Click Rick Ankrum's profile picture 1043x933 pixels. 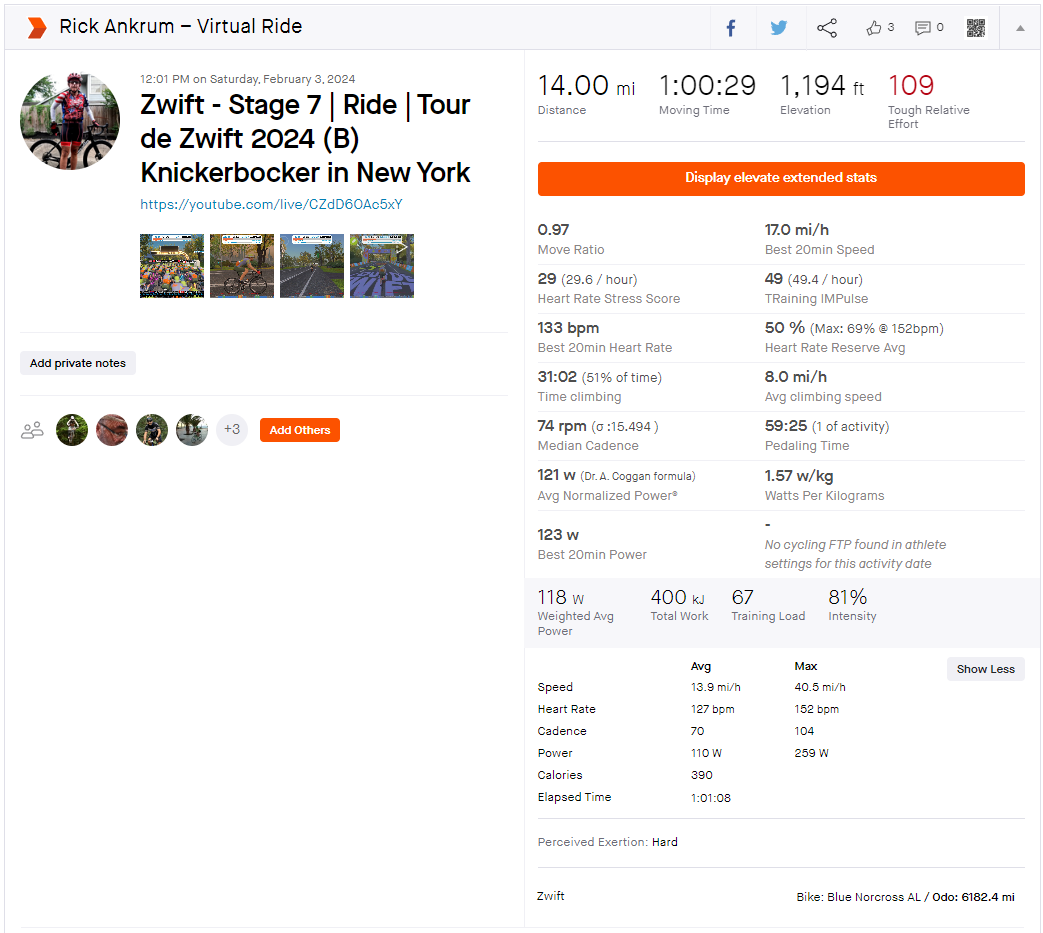click(71, 121)
